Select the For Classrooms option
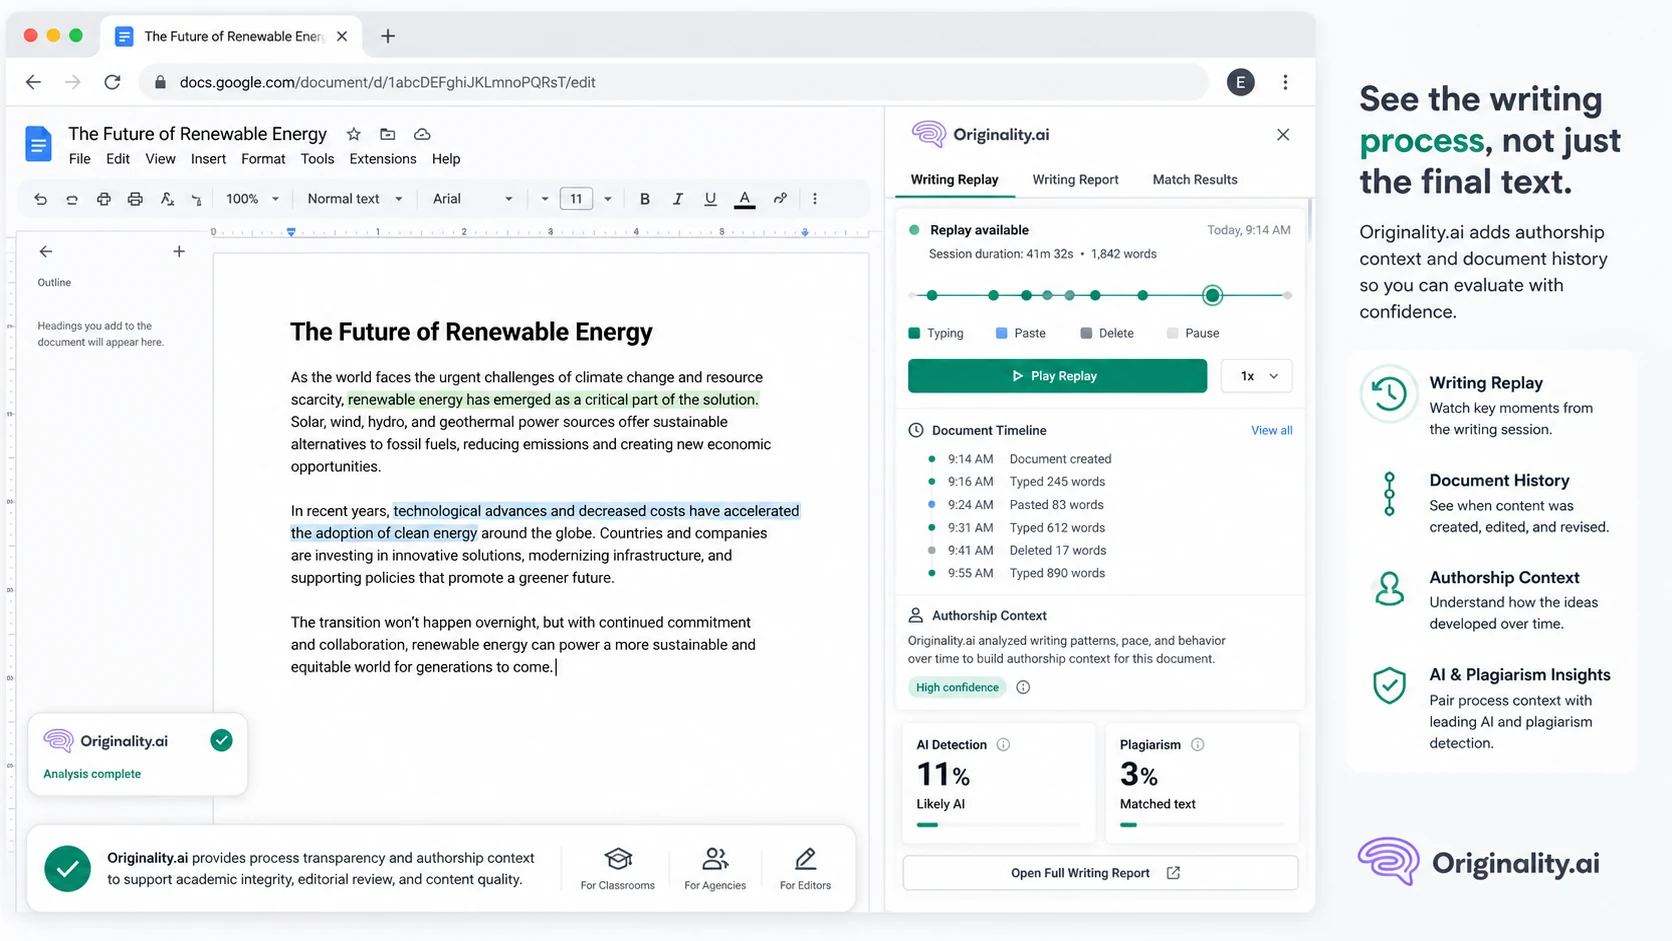Viewport: 1672px width, 941px height. pyautogui.click(x=618, y=868)
